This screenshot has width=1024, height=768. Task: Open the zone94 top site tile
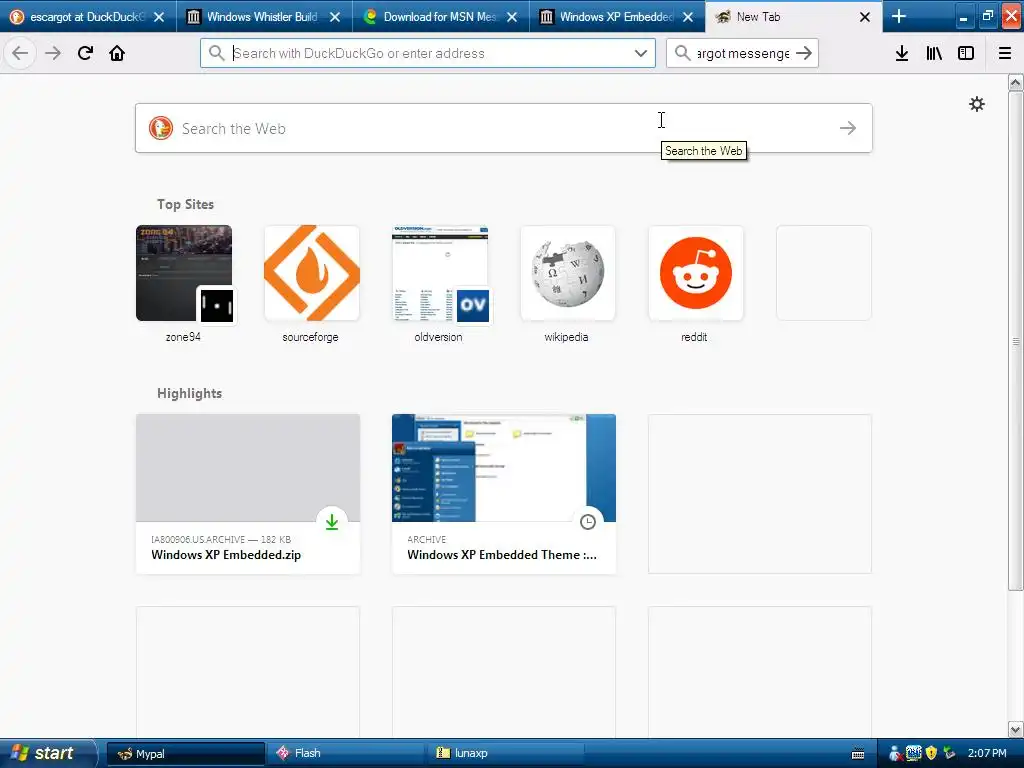[x=184, y=273]
